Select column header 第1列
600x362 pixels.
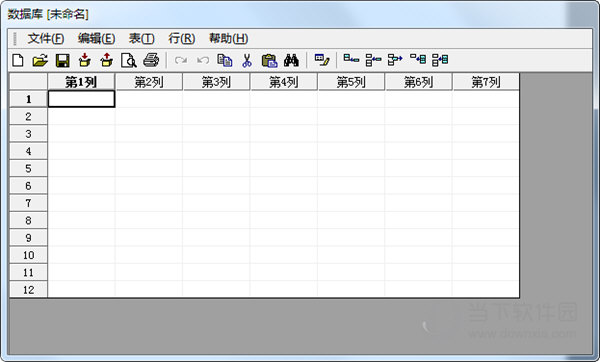point(81,82)
